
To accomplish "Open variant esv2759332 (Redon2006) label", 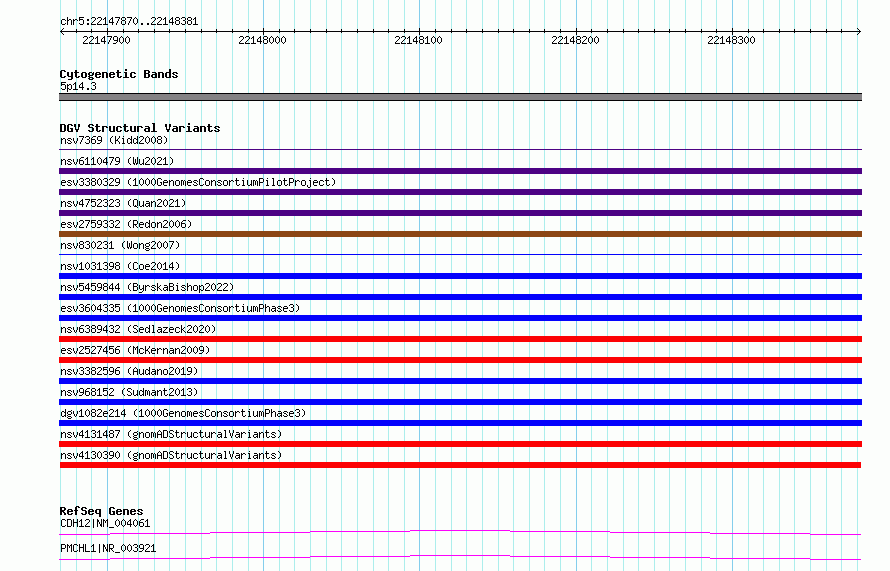I will 126,224.
